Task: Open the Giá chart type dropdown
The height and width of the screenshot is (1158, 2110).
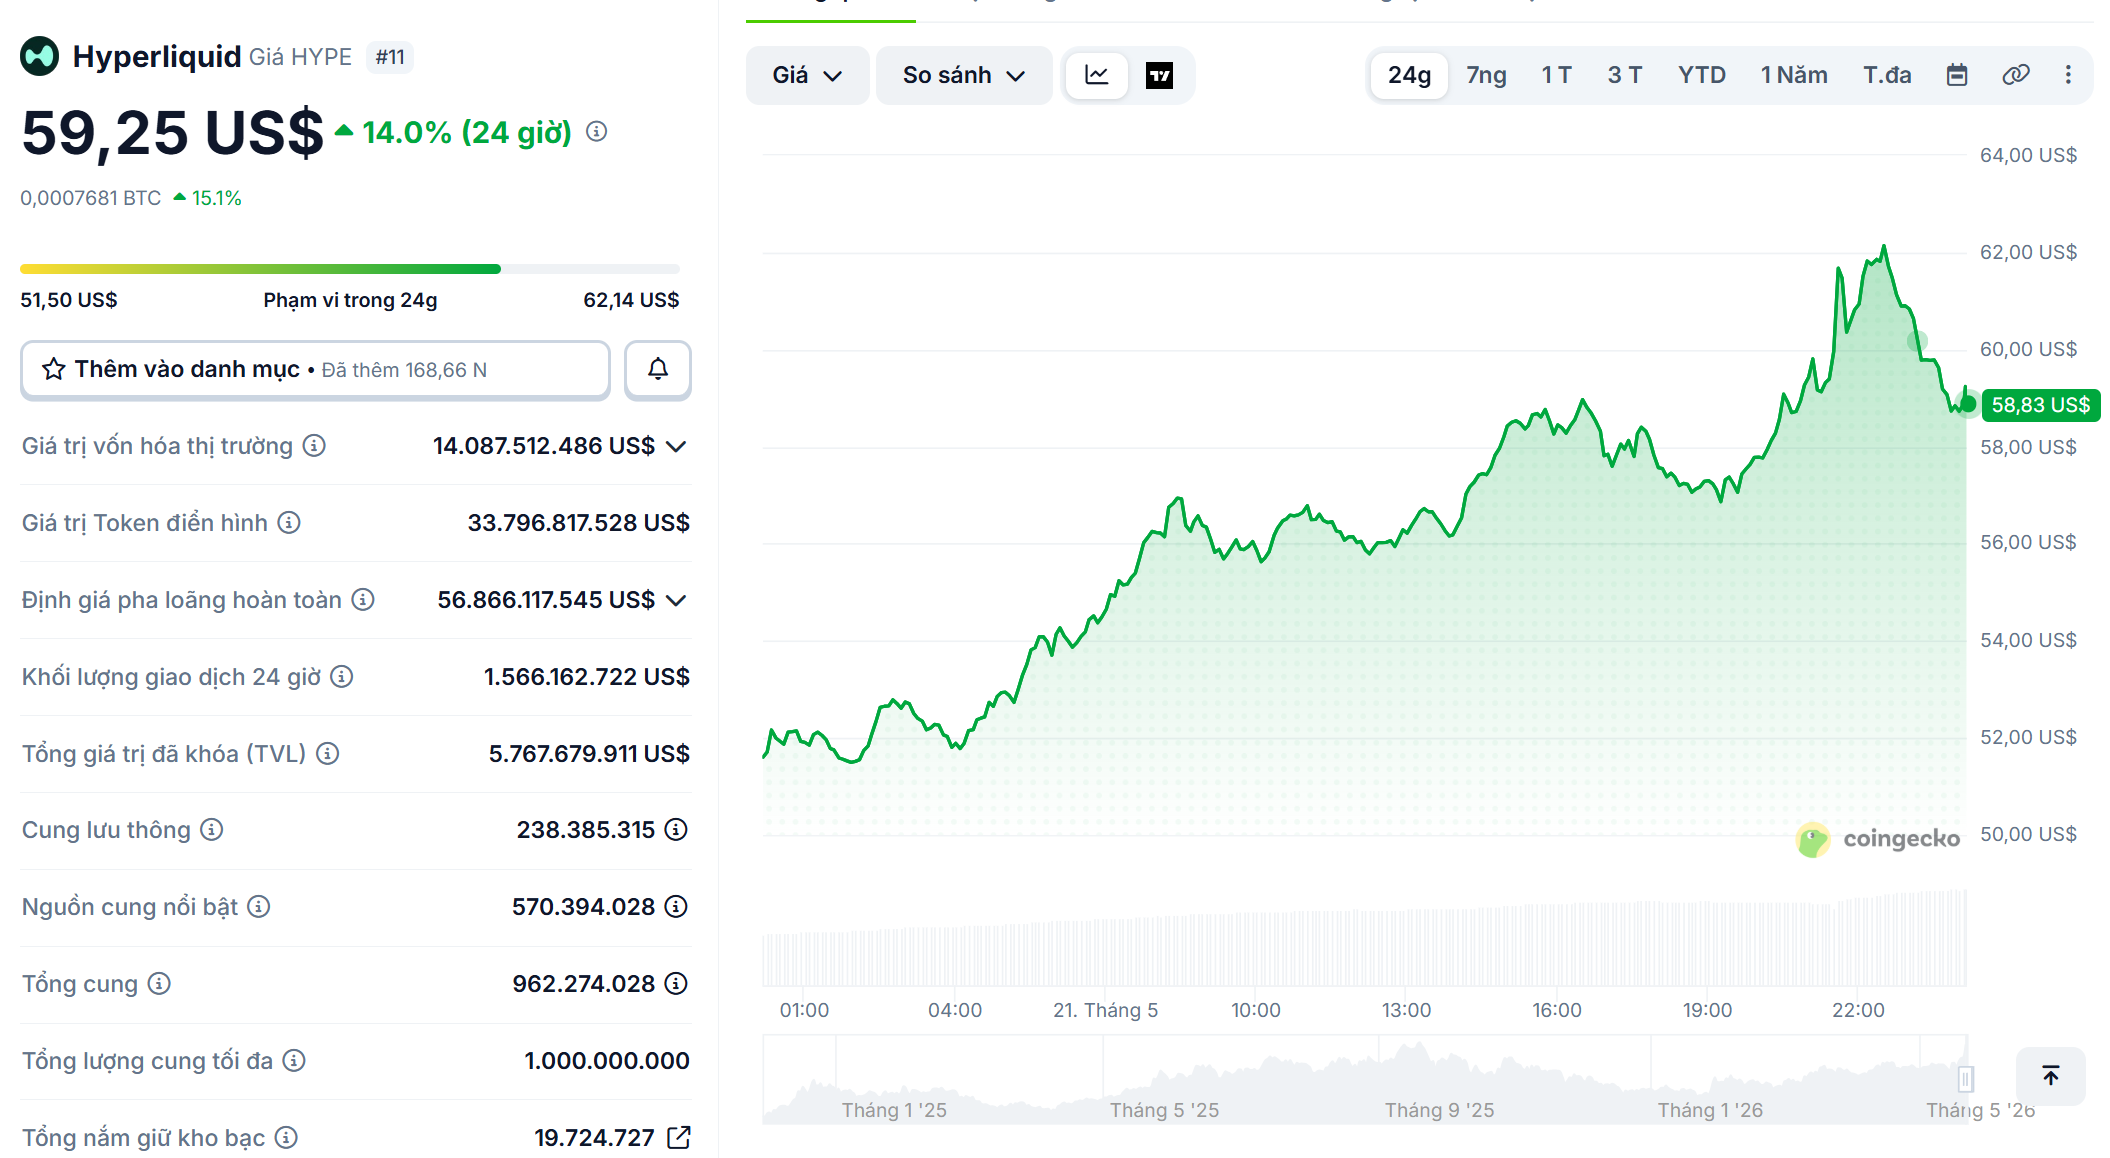Action: (x=807, y=75)
